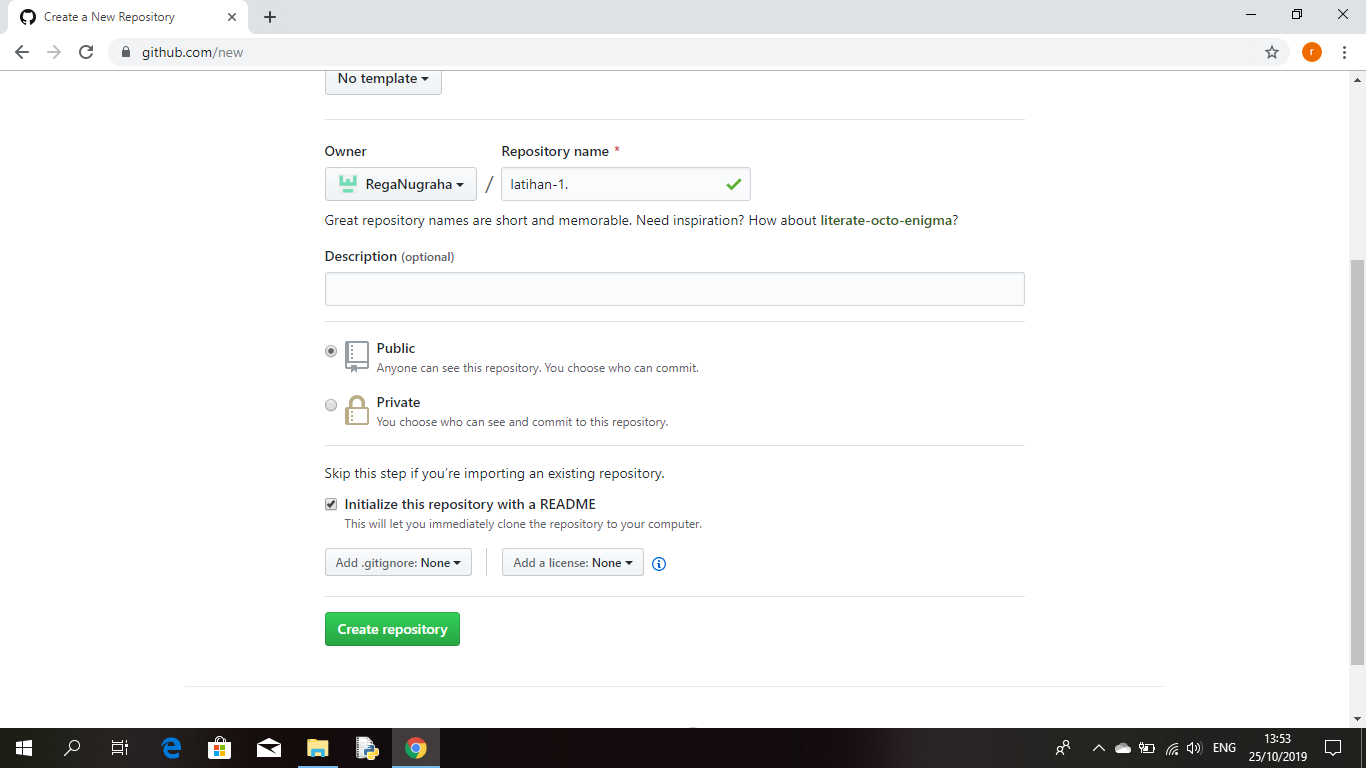Image resolution: width=1366 pixels, height=768 pixels.
Task: Open the RegaNugraha owner dropdown
Action: click(401, 184)
